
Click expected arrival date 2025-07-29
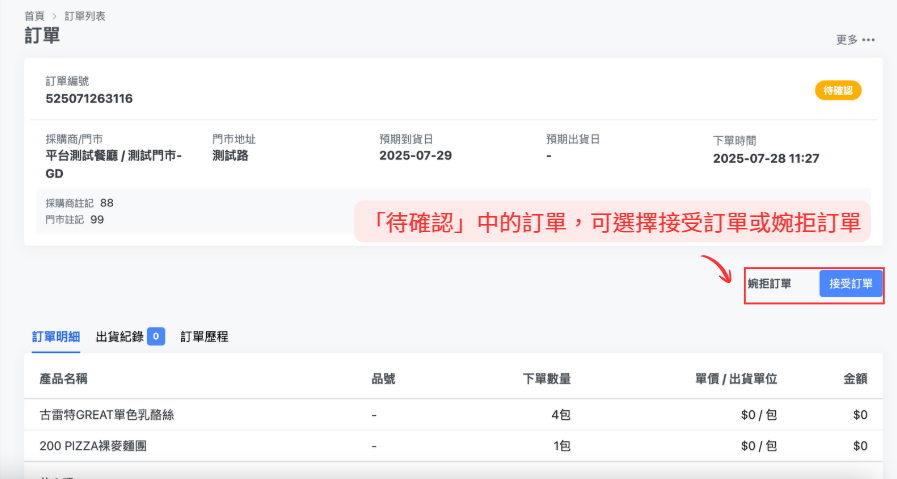click(415, 156)
